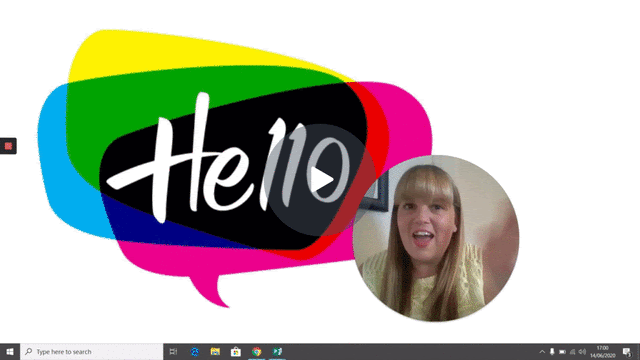Play the Hello video
Screen dimensions: 640x360
coord(320,180)
